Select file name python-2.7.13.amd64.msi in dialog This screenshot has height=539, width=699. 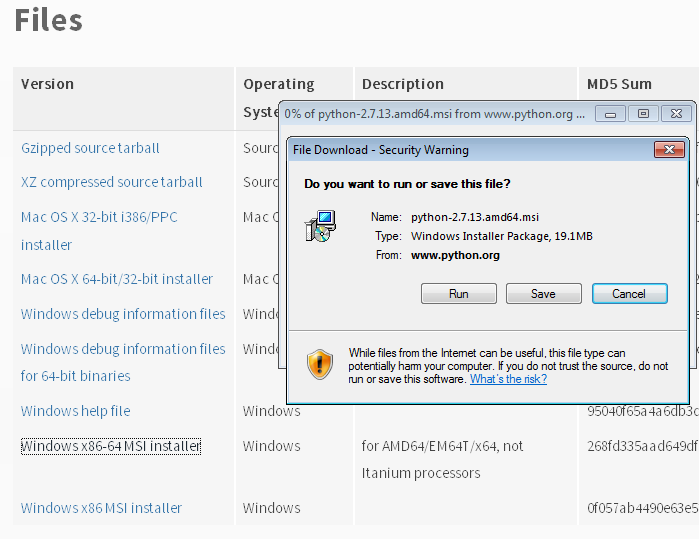pyautogui.click(x=475, y=217)
